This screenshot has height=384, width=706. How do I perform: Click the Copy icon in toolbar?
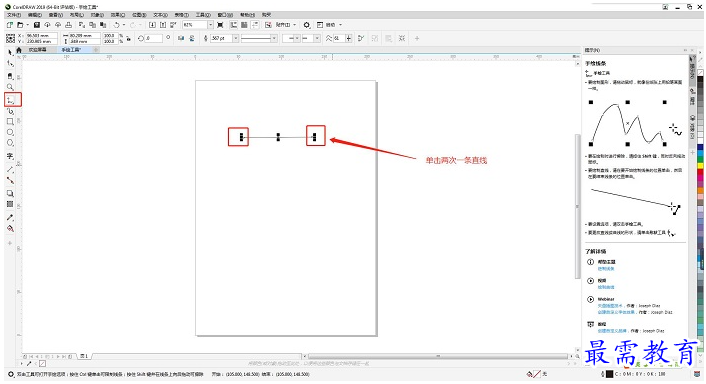[93, 25]
